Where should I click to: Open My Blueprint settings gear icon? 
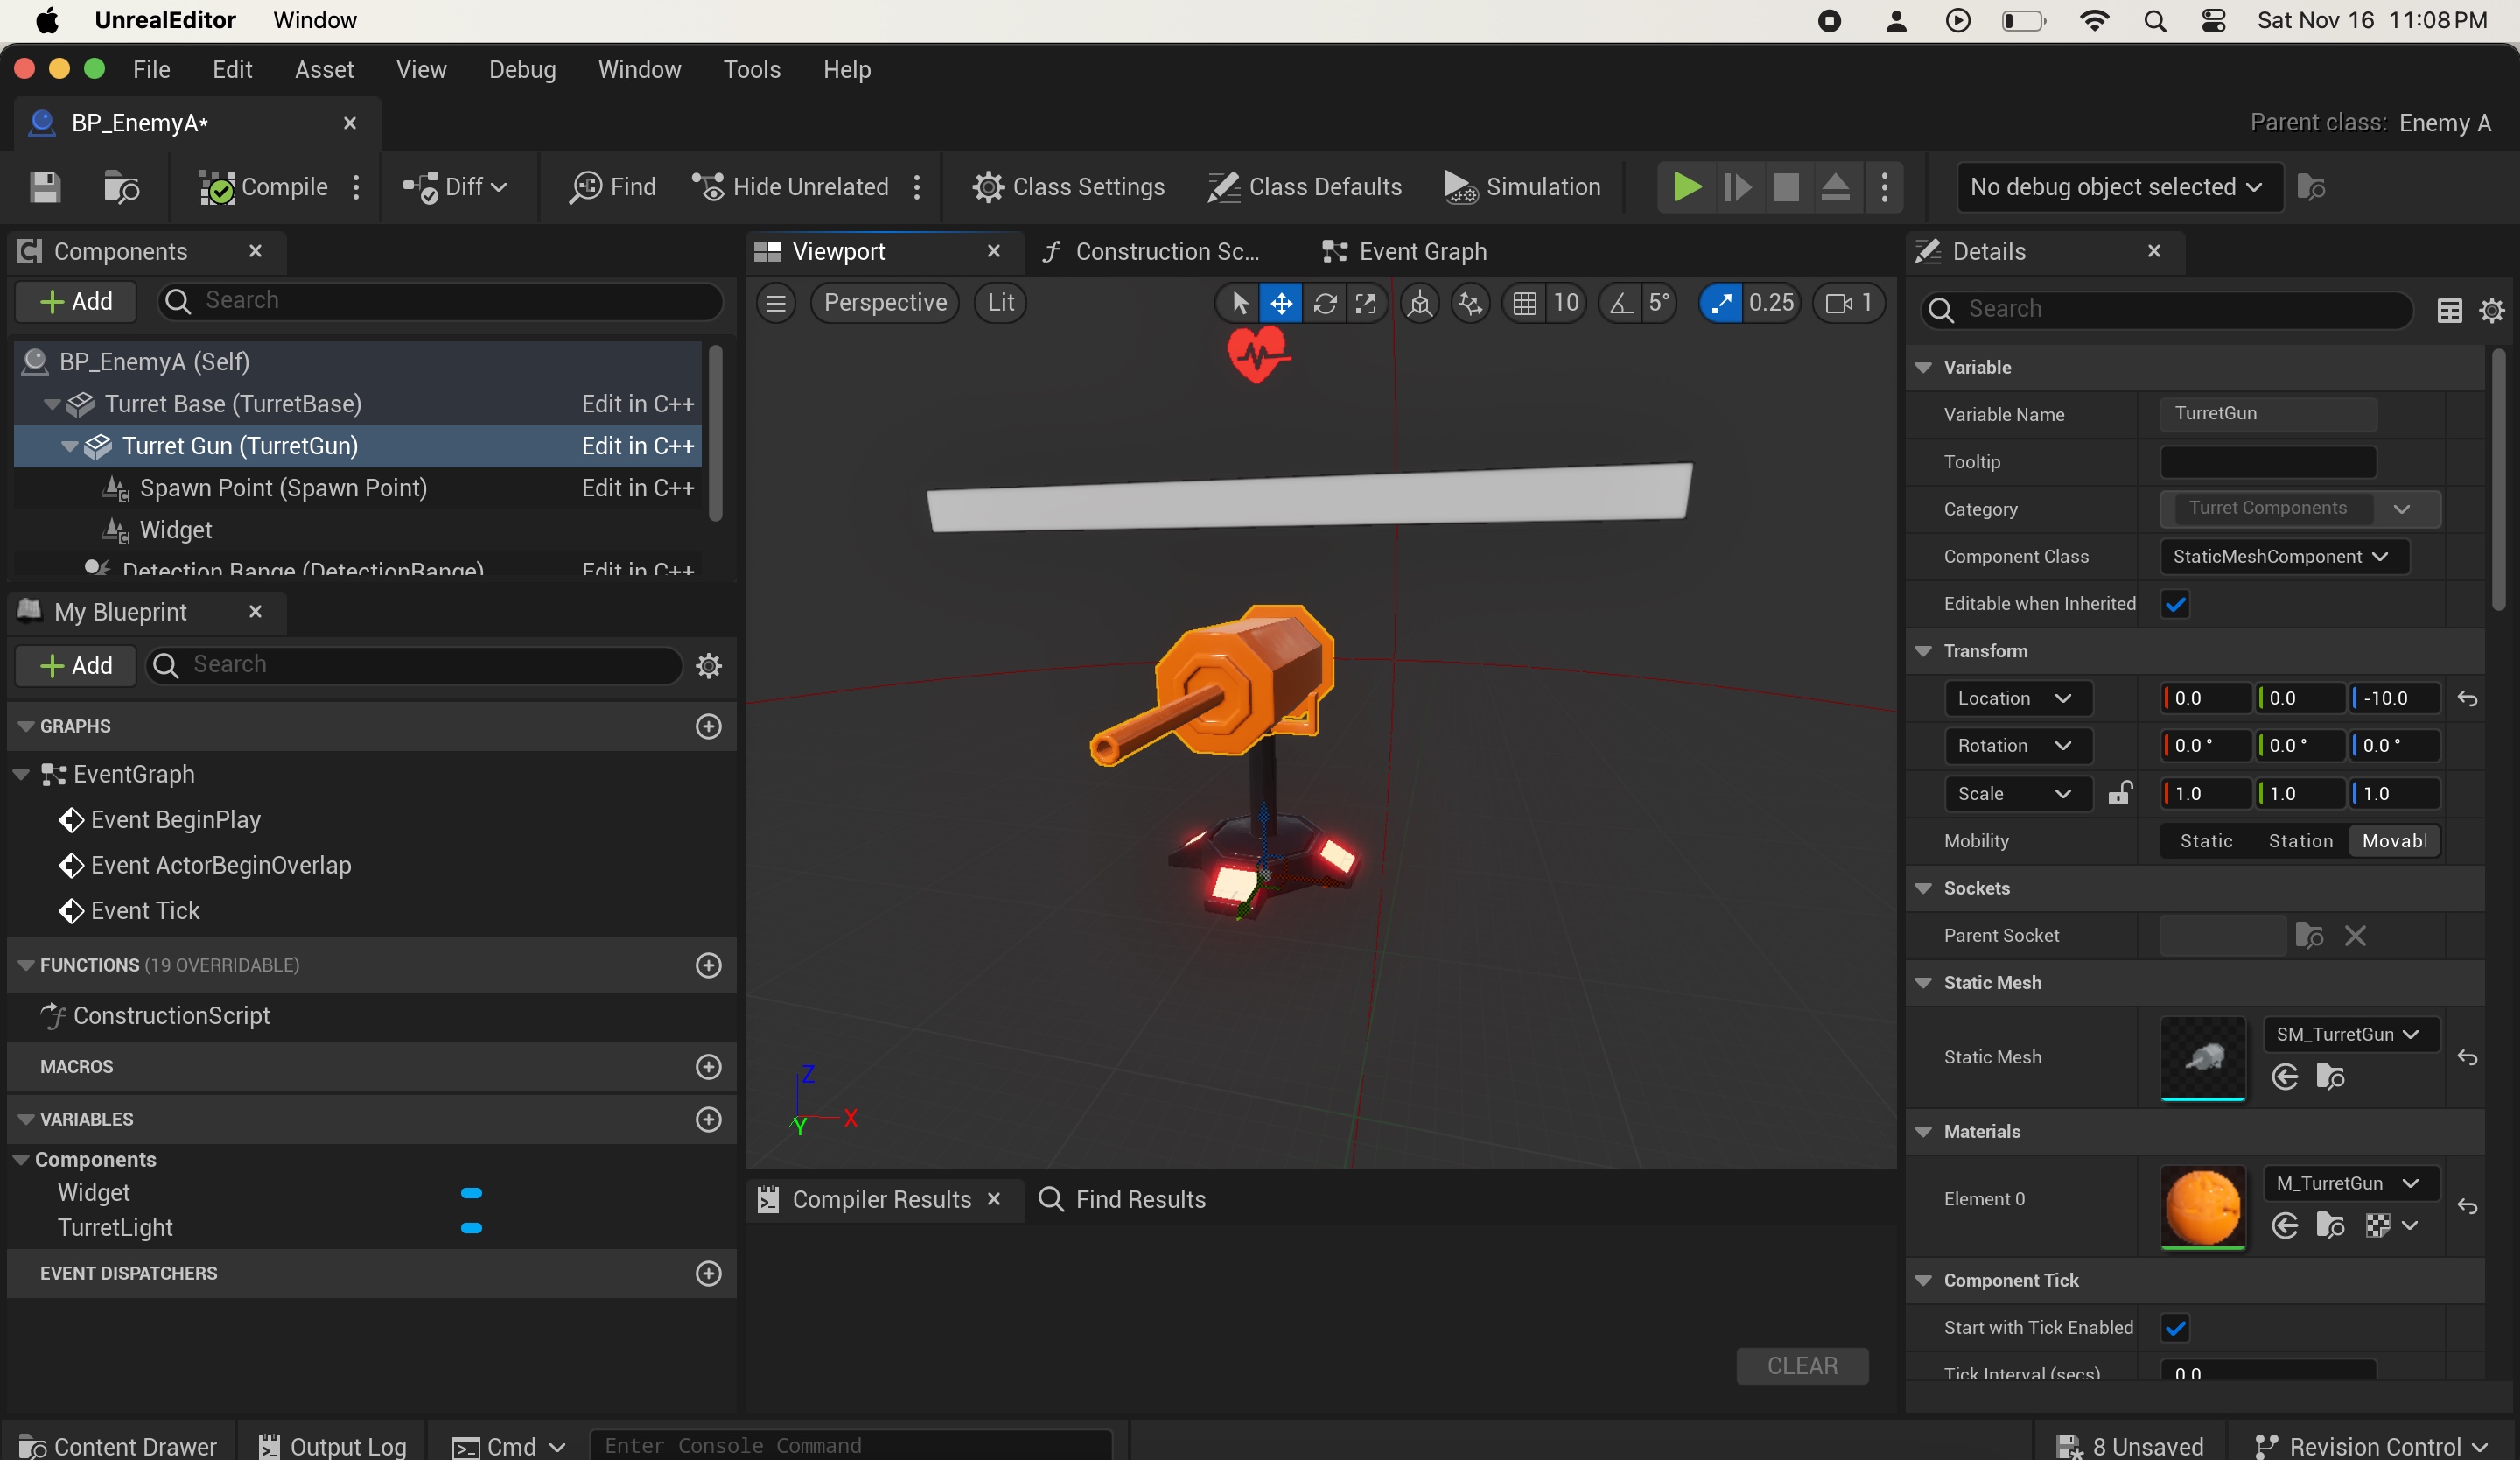[708, 665]
